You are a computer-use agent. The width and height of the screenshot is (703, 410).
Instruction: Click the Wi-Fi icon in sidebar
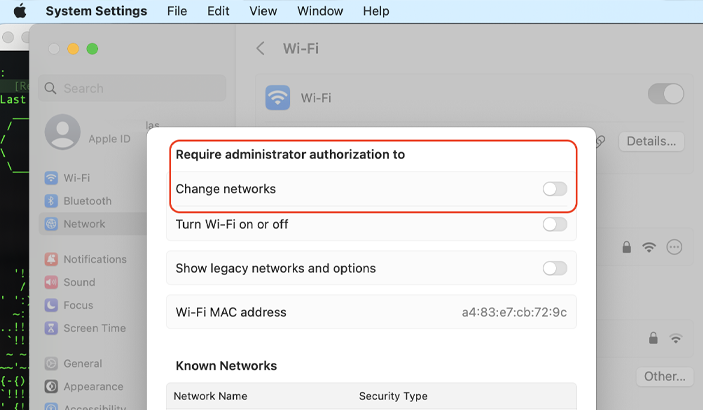(x=51, y=178)
